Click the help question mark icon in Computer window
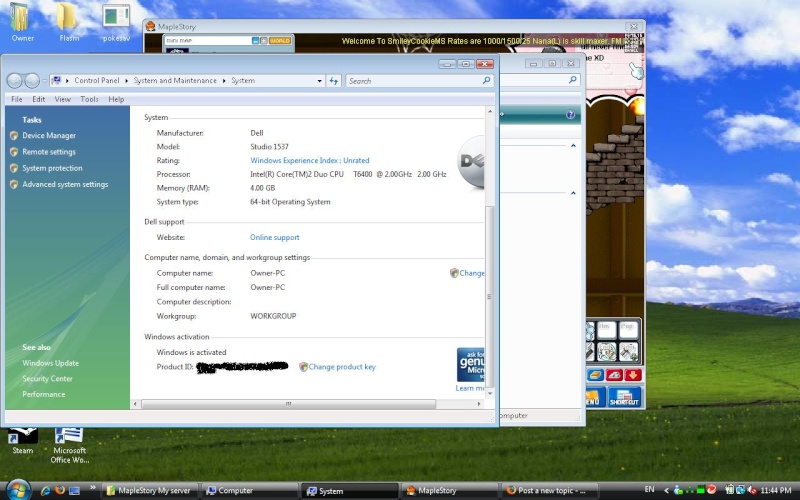800x500 pixels. click(570, 115)
